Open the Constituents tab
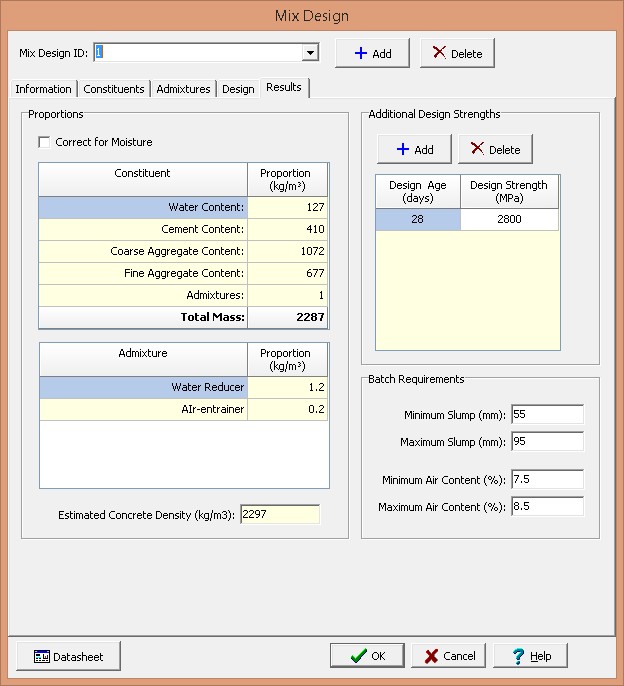The image size is (624, 686). pos(114,89)
